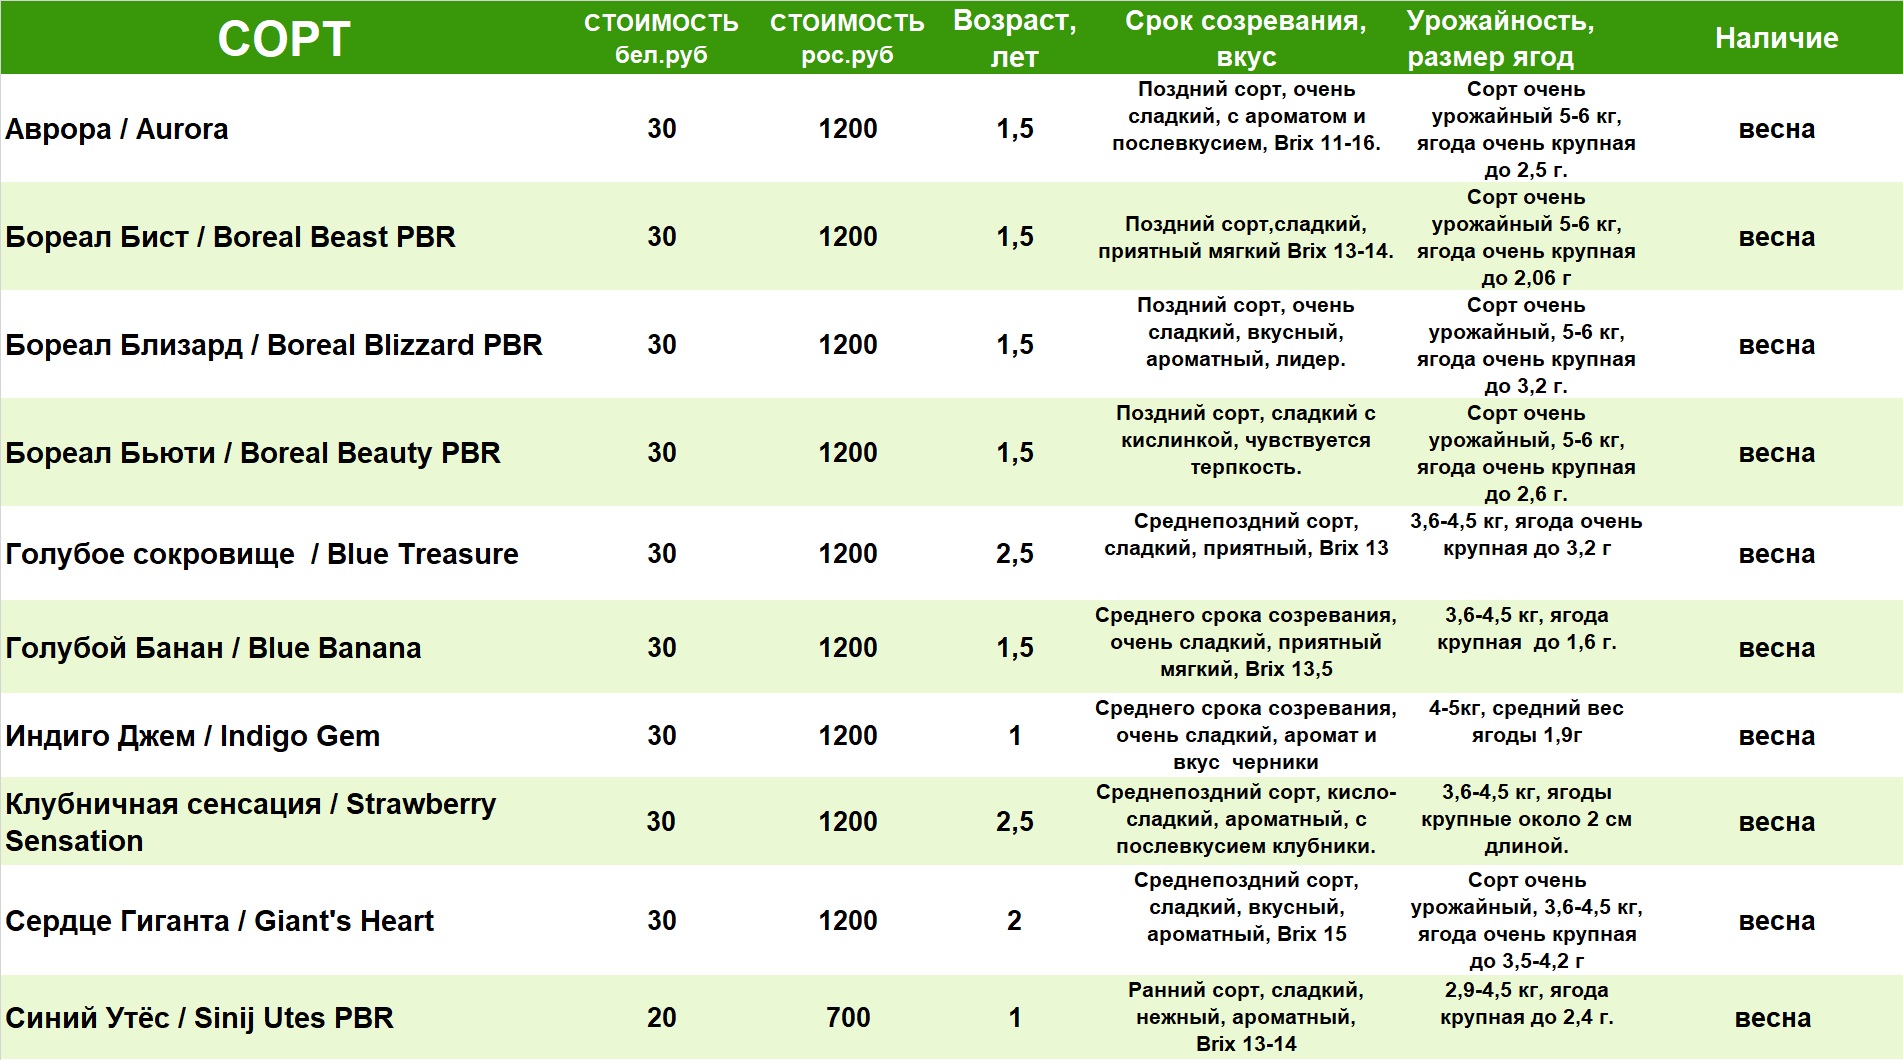Viewport: 1903px width, 1060px height.
Task: Click age 1 in Индиго Джем row
Action: [1015, 736]
